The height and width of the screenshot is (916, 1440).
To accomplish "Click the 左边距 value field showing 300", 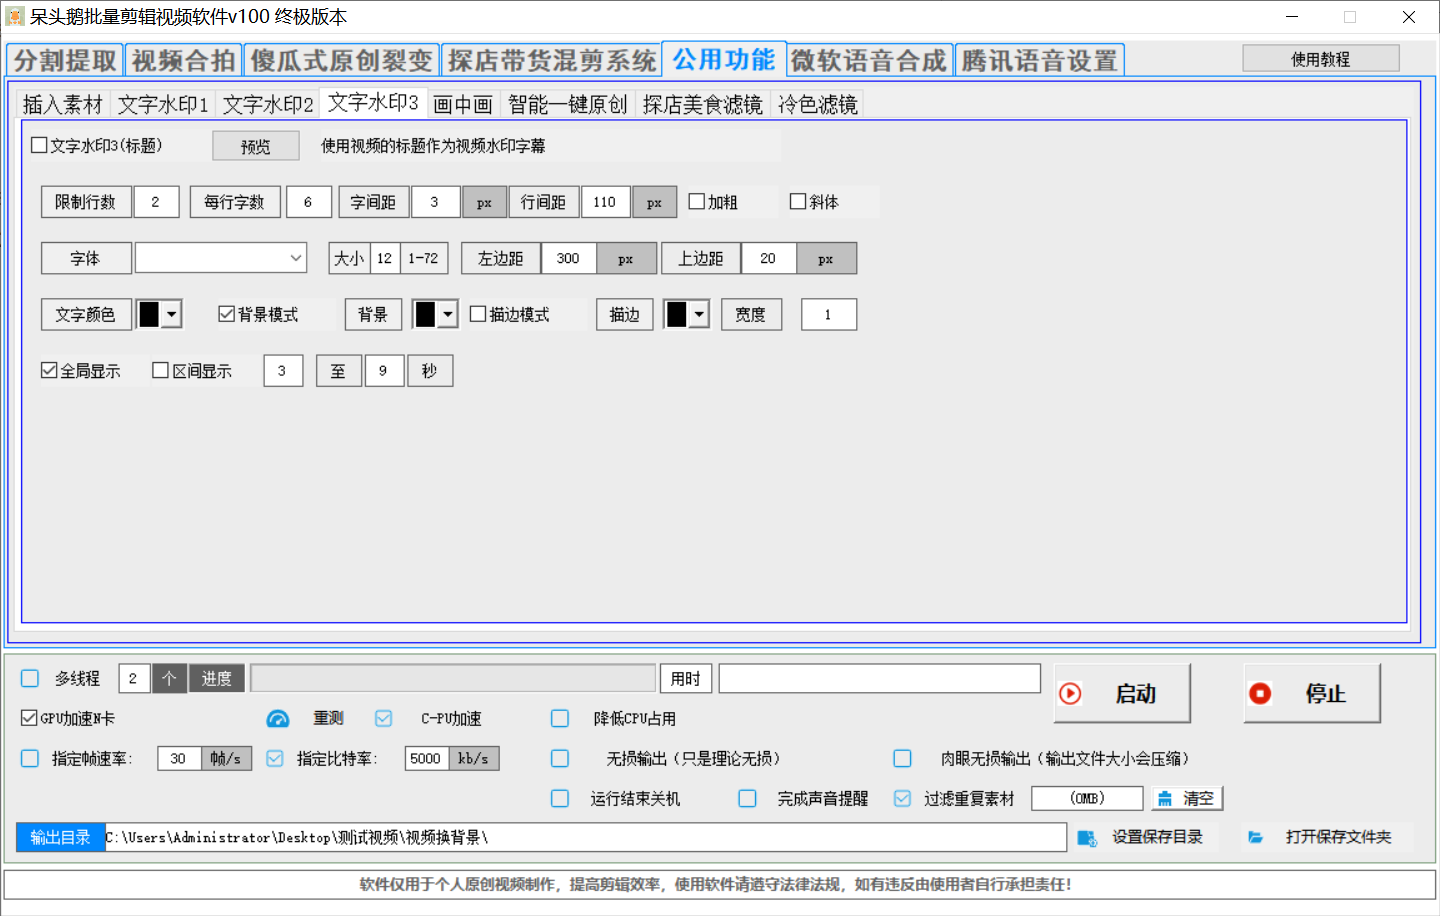I will [x=569, y=258].
